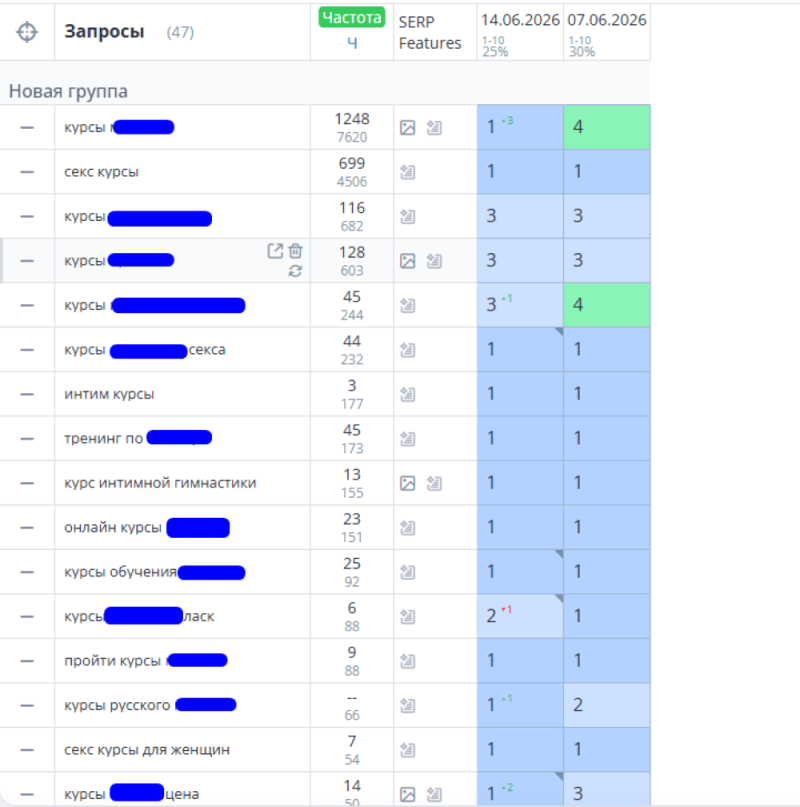The height and width of the screenshot is (807, 800).
Task: Click the snippet icon in the 116 frequency row
Action: [408, 217]
